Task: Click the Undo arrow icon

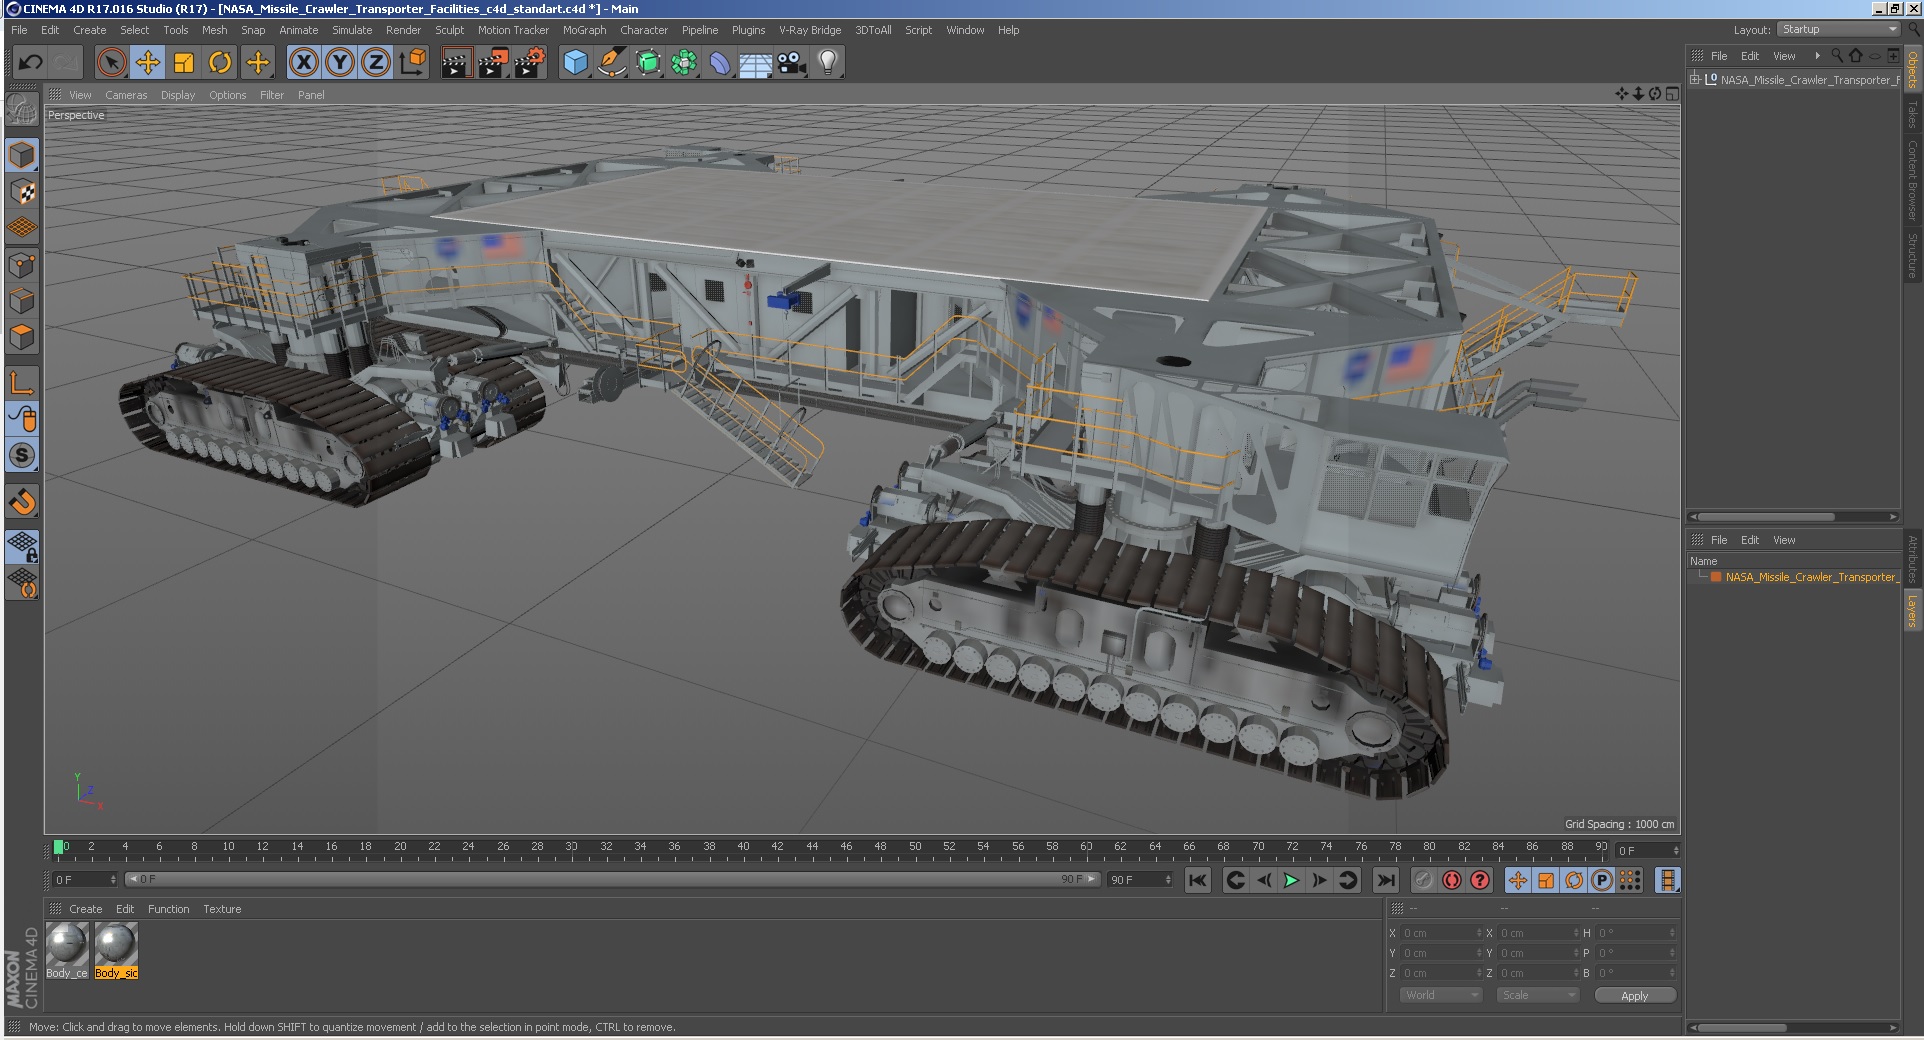Action: coord(30,63)
